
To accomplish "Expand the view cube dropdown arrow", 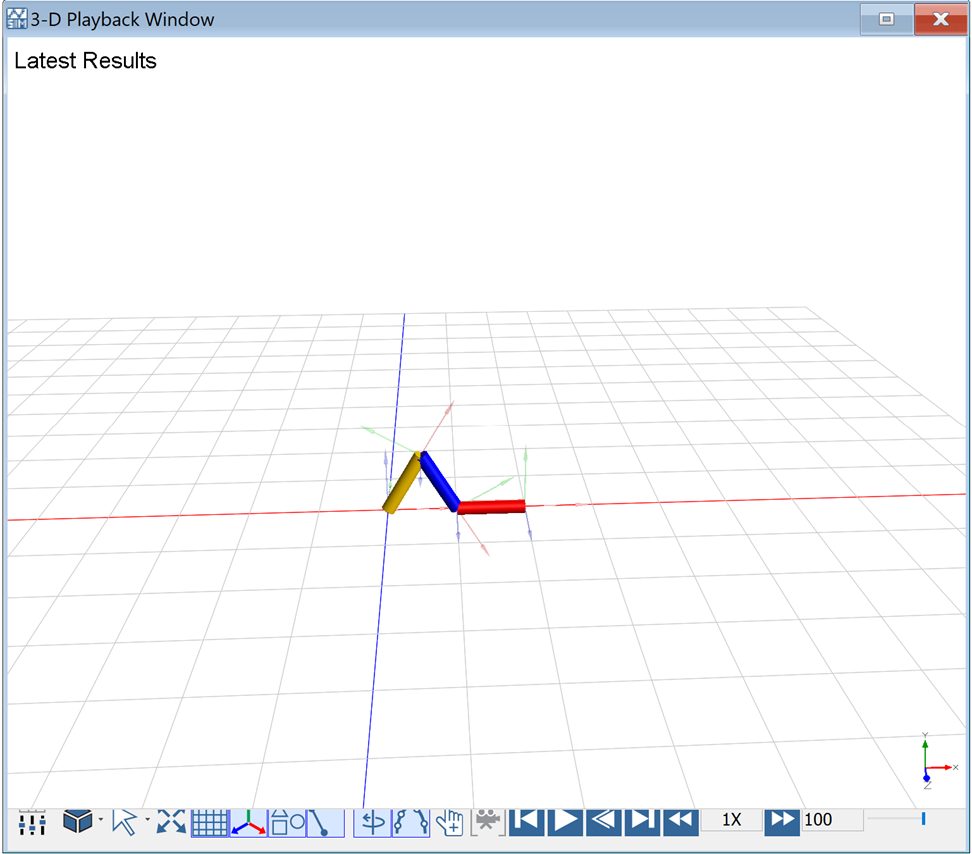I will pos(100,820).
